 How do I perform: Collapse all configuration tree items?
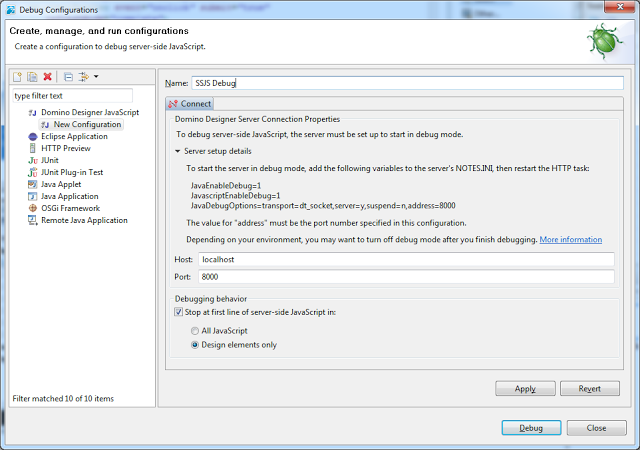pyautogui.click(x=68, y=77)
